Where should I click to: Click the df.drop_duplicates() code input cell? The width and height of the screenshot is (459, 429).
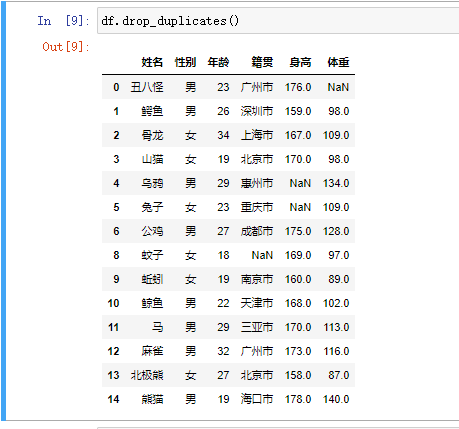[x=278, y=21]
